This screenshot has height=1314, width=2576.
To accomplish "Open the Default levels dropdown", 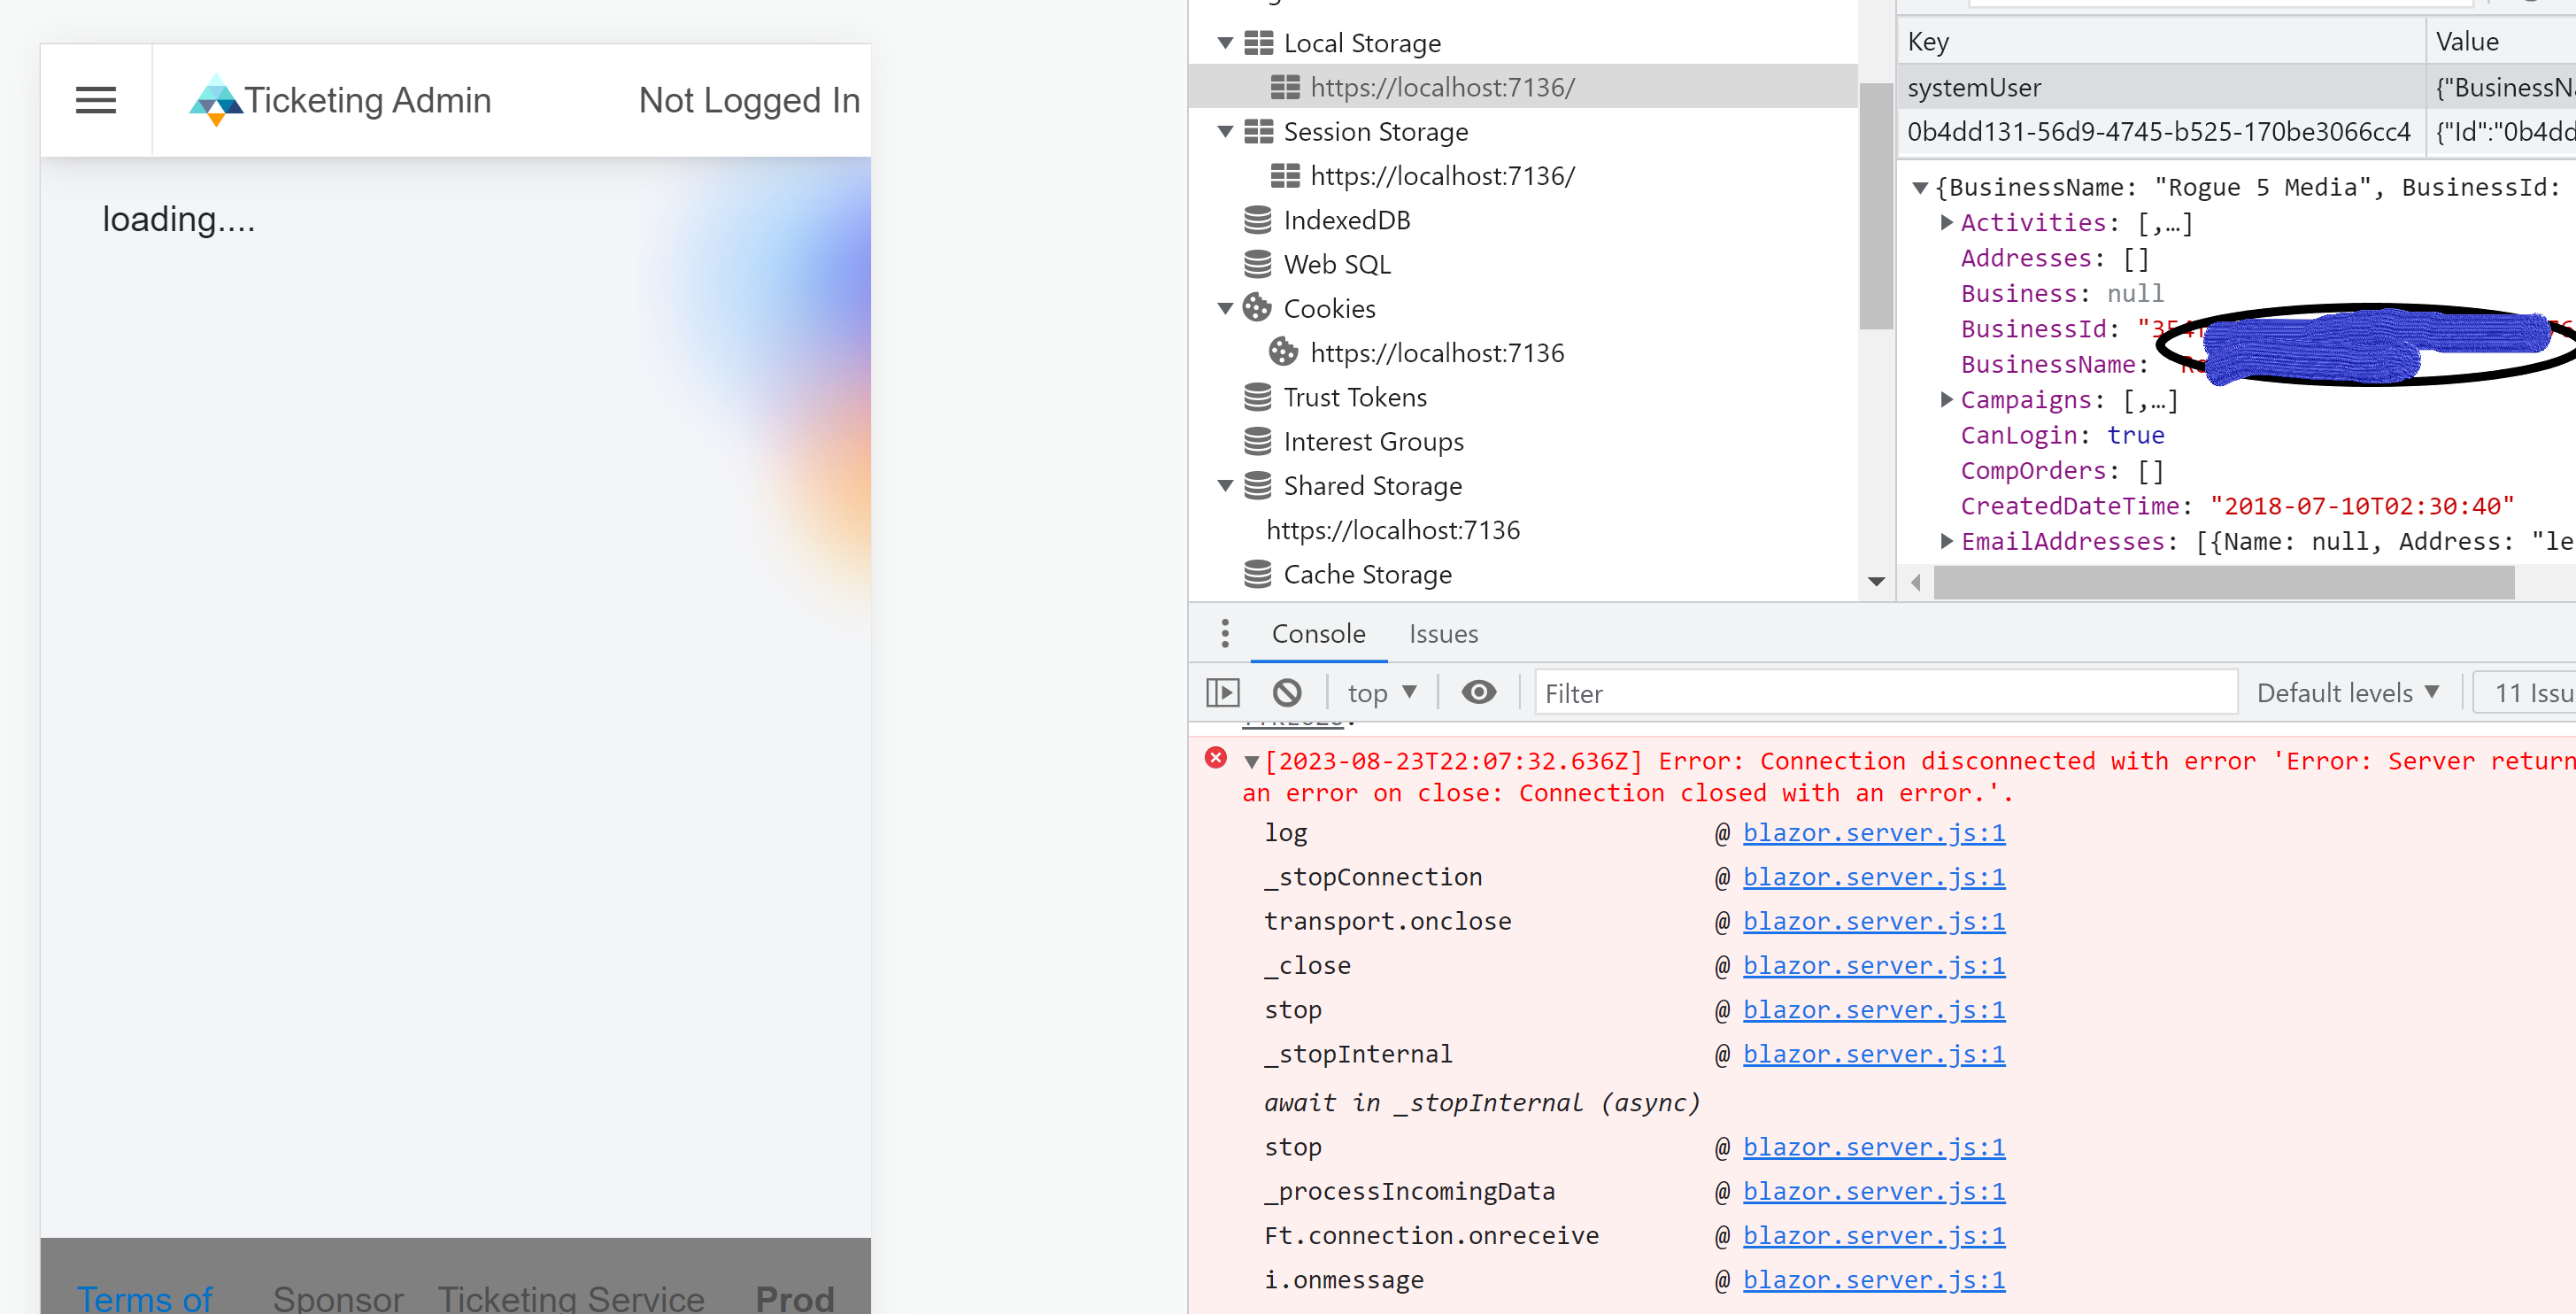I will click(2347, 691).
